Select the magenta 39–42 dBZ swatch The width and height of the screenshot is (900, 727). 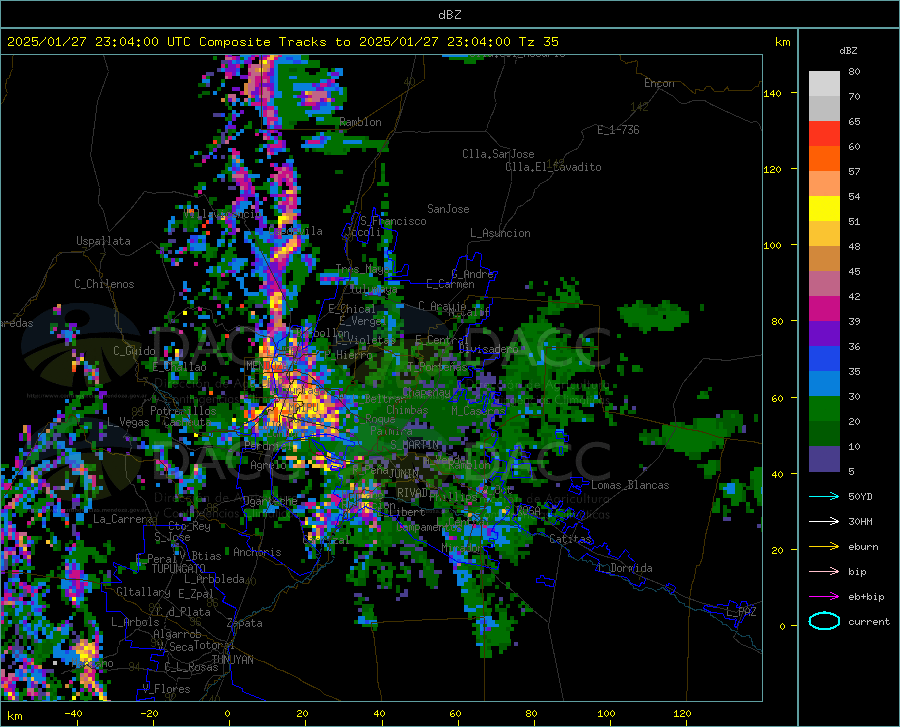pos(824,309)
